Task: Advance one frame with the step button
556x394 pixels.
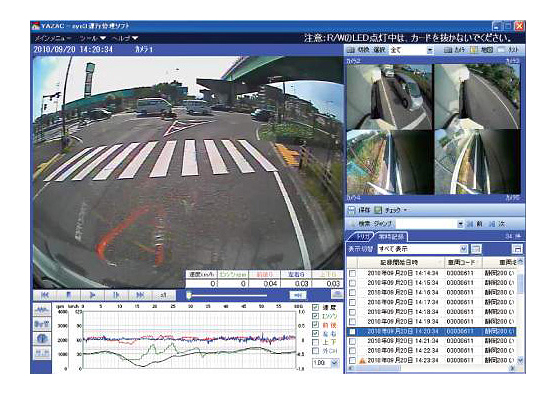Action: 116,295
